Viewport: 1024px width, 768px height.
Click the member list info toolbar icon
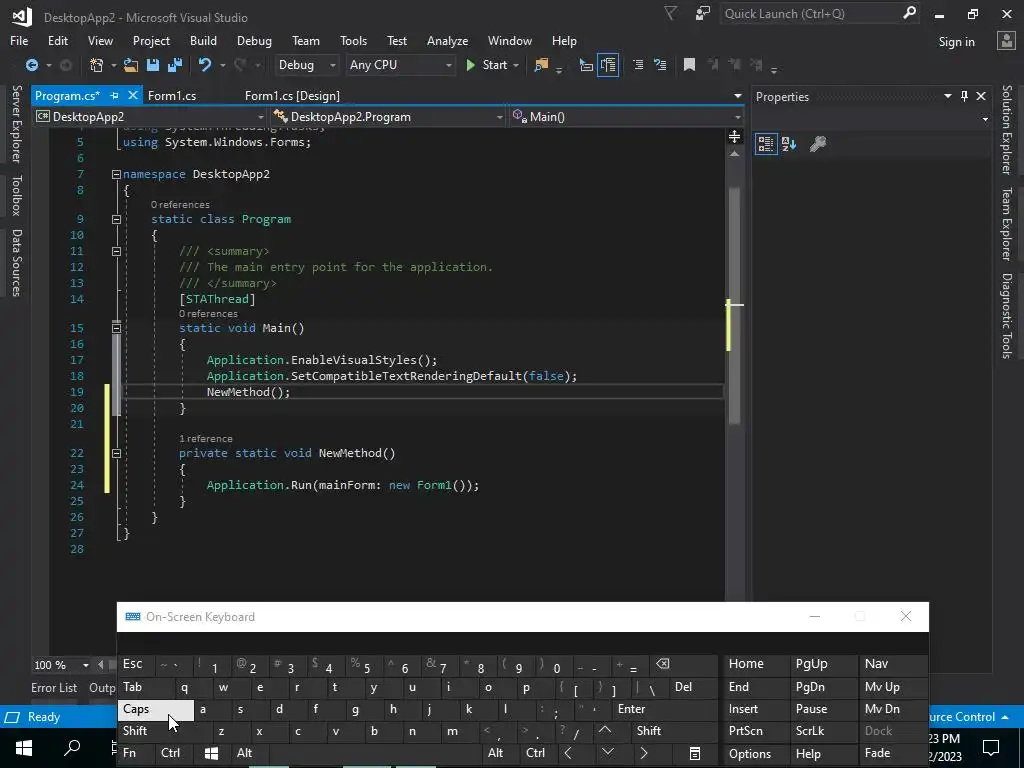point(586,65)
